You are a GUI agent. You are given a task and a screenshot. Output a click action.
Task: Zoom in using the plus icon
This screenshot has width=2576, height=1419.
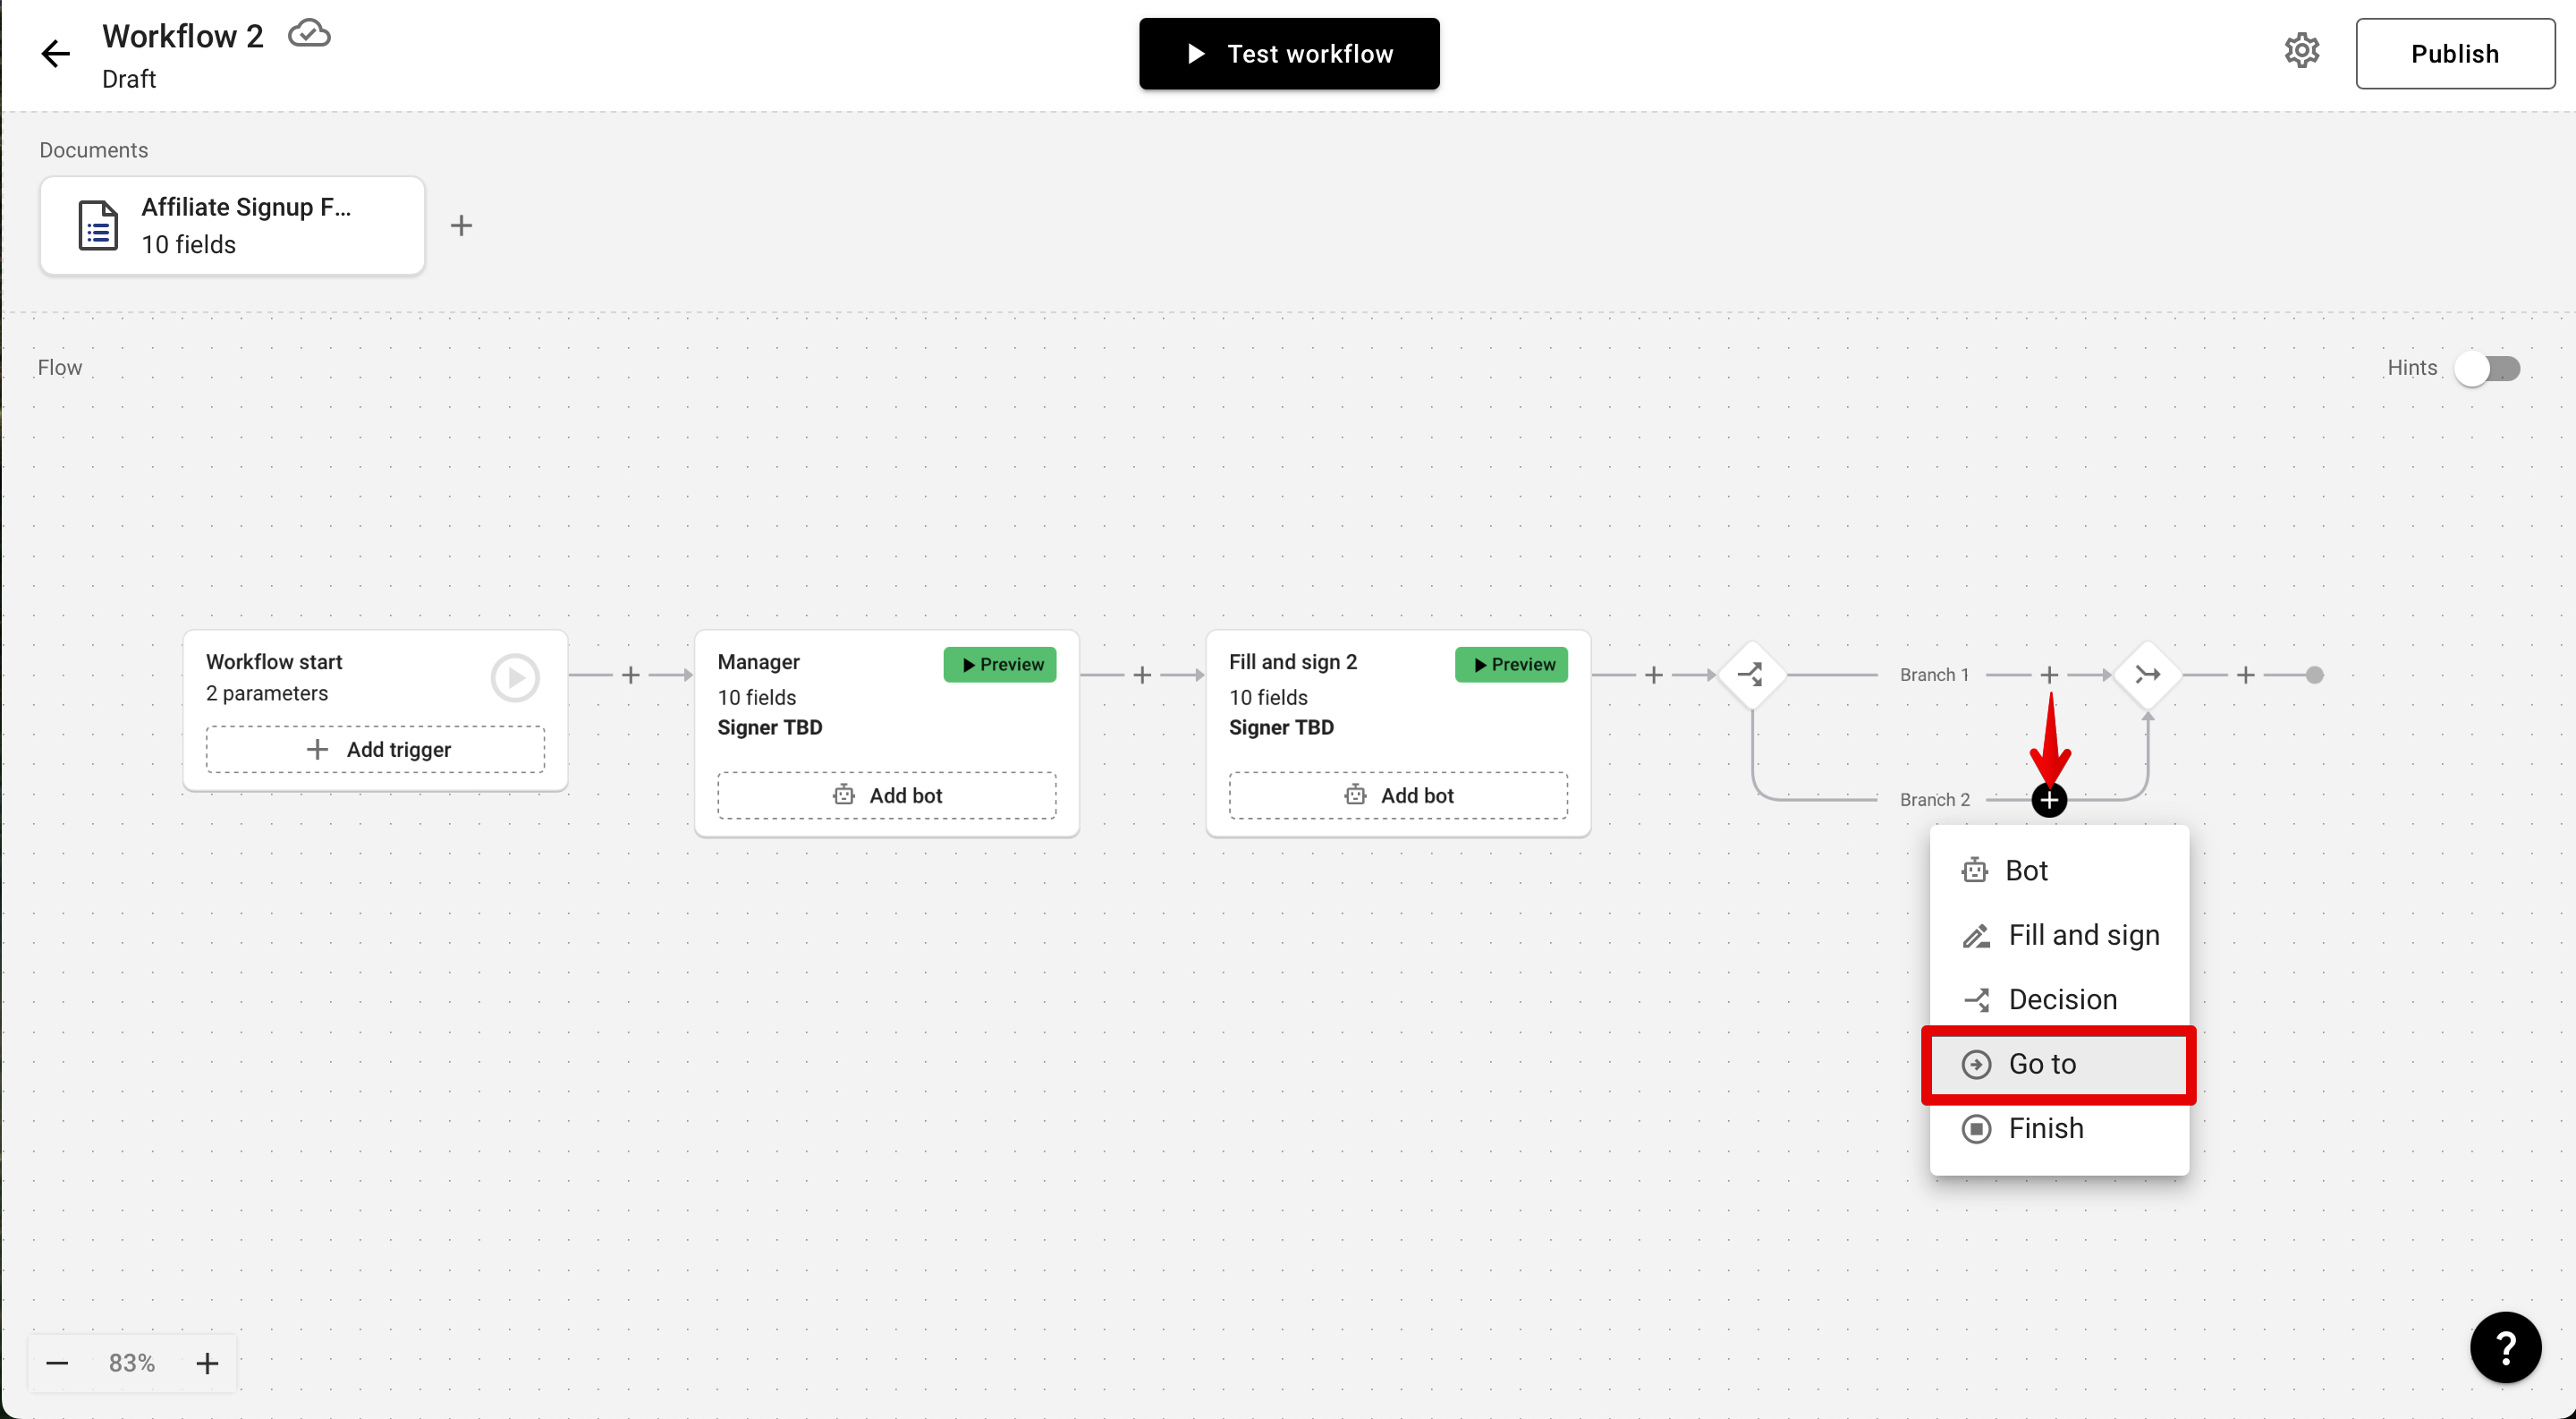[x=207, y=1362]
